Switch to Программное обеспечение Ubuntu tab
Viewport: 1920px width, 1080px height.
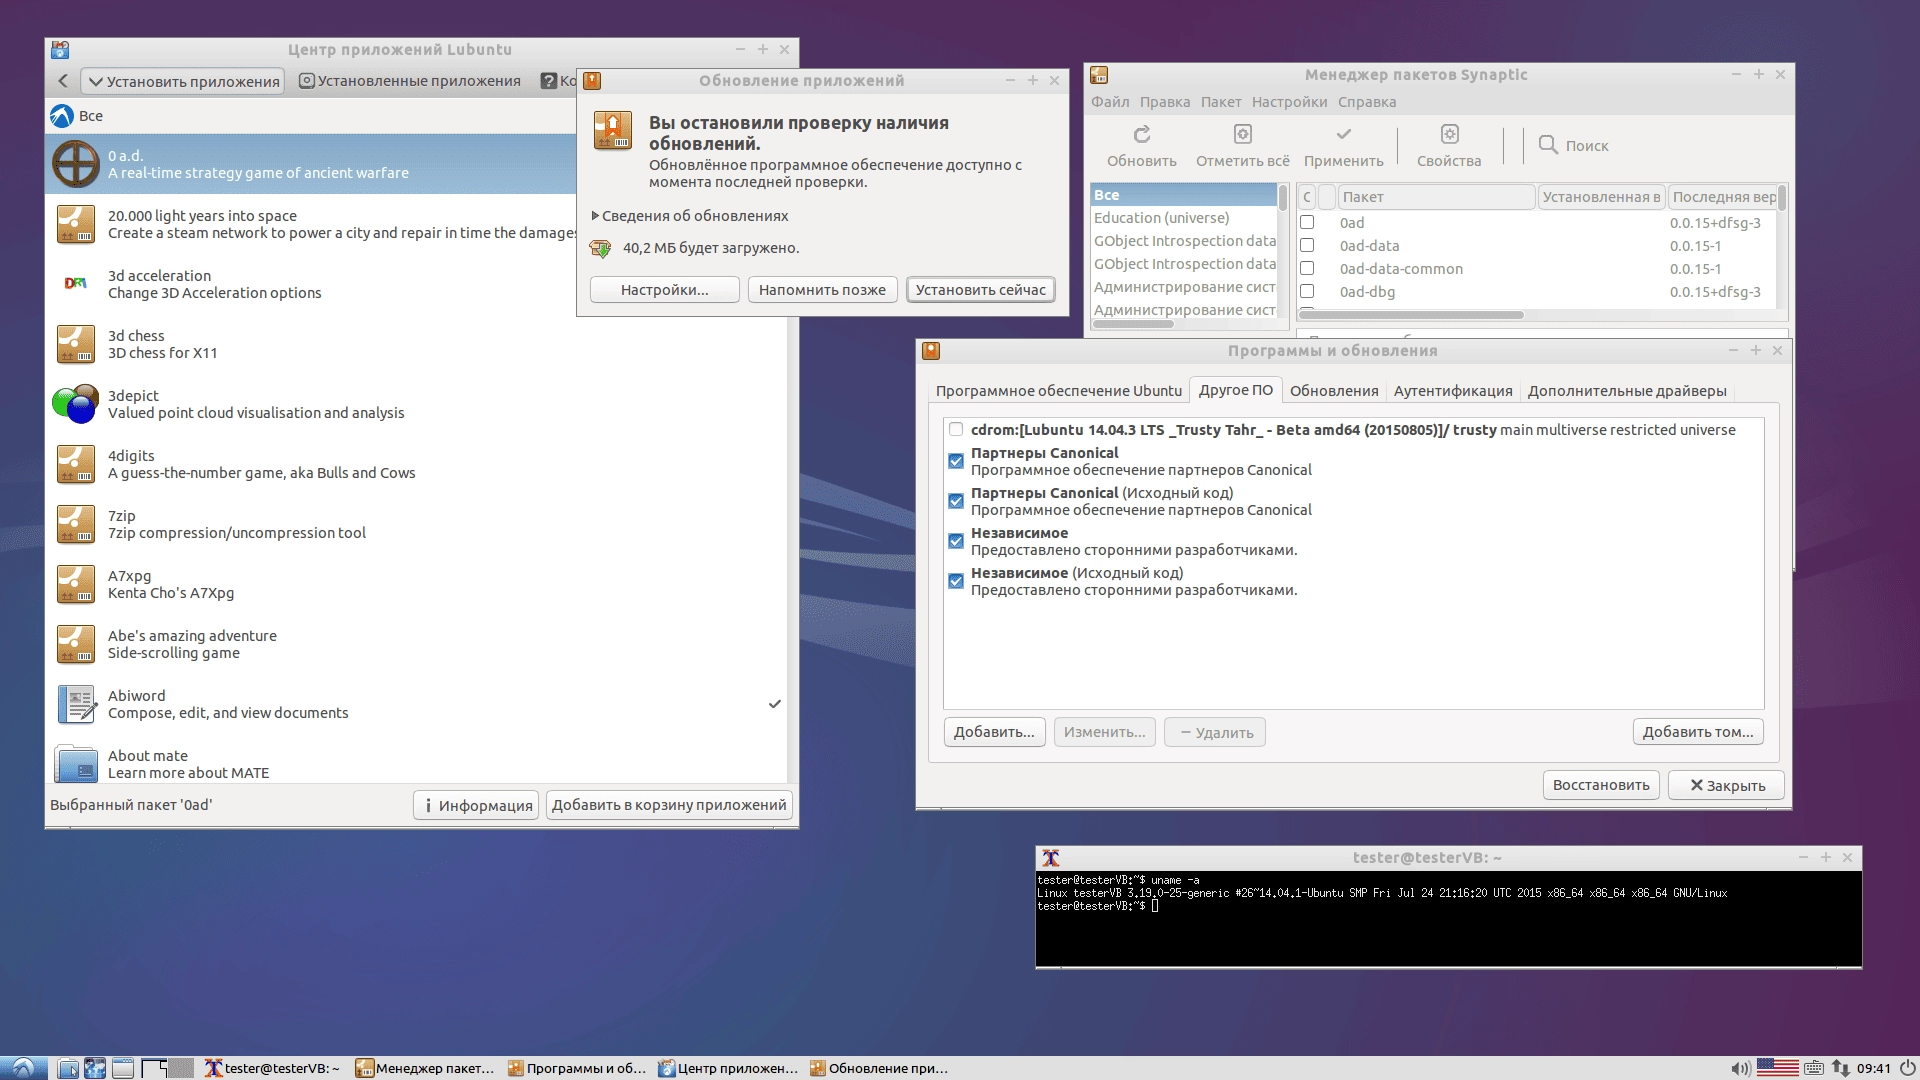(x=1058, y=391)
